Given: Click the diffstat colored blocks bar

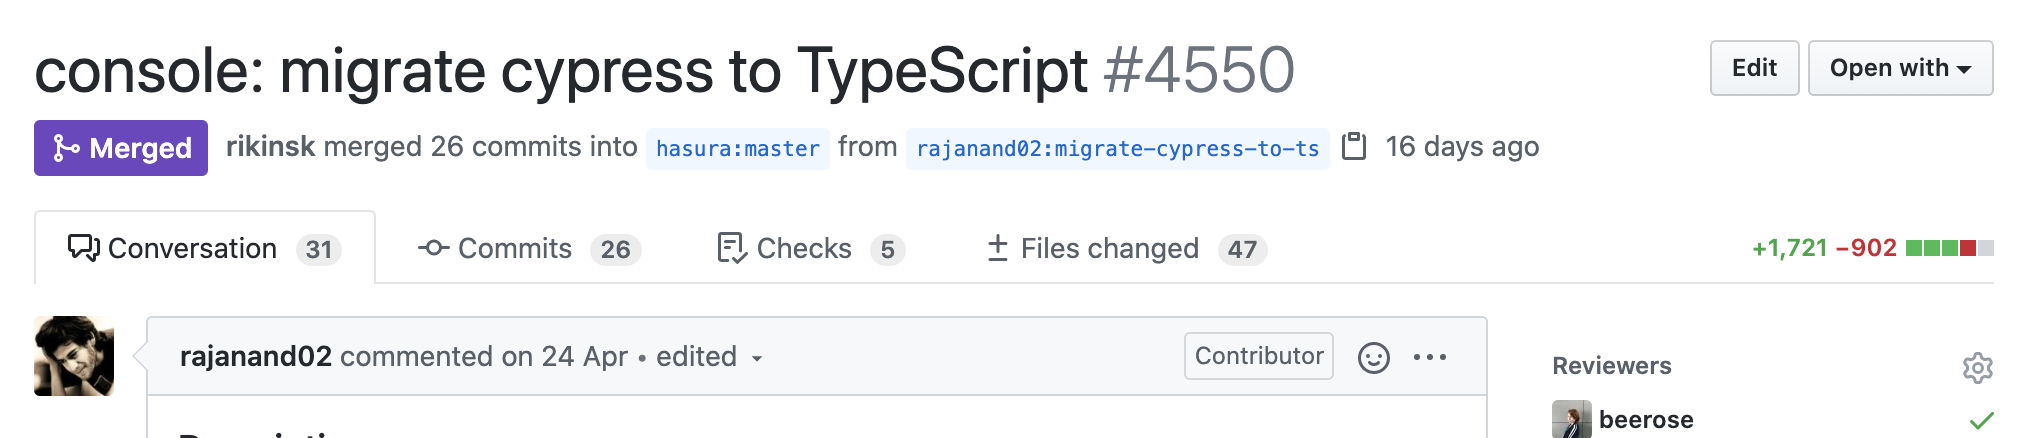Looking at the screenshot, I should [1948, 248].
